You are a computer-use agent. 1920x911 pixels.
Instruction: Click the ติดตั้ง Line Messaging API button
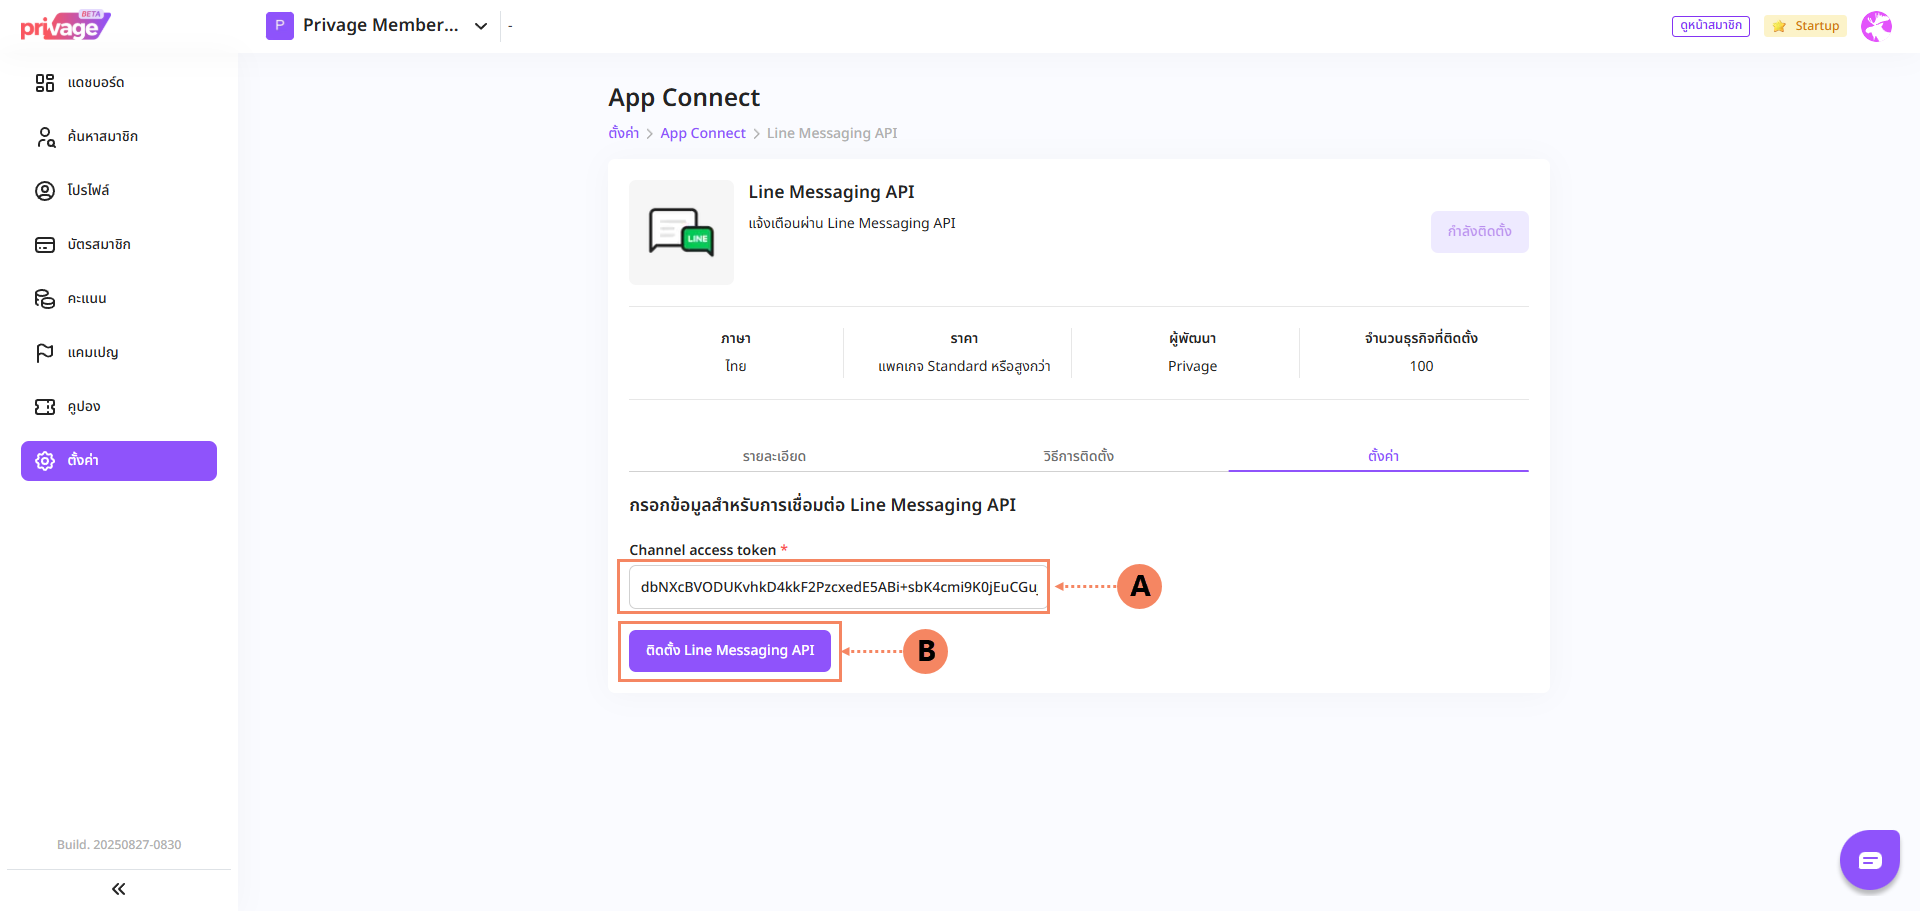pyautogui.click(x=730, y=651)
